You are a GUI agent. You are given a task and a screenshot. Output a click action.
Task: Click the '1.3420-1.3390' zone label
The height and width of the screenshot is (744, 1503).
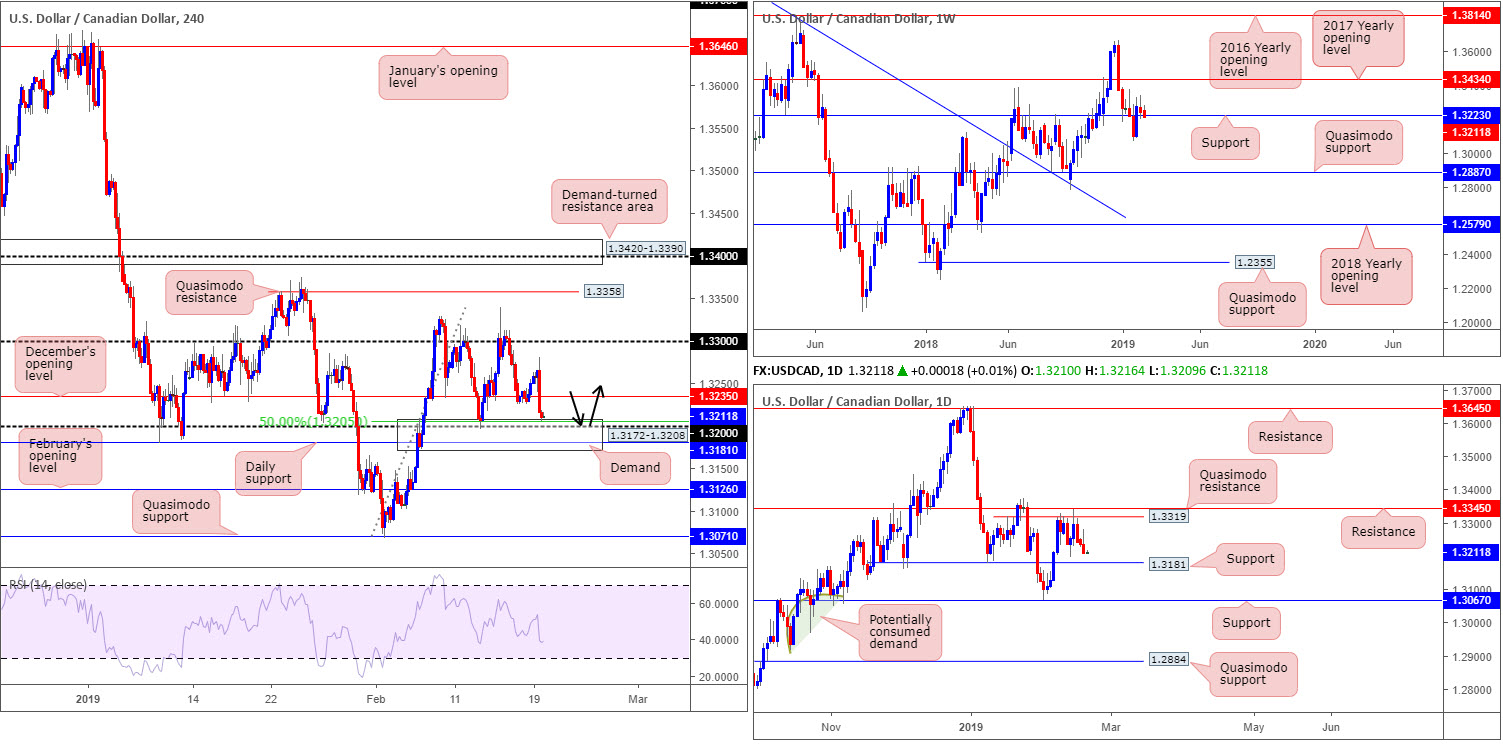pyautogui.click(x=646, y=247)
